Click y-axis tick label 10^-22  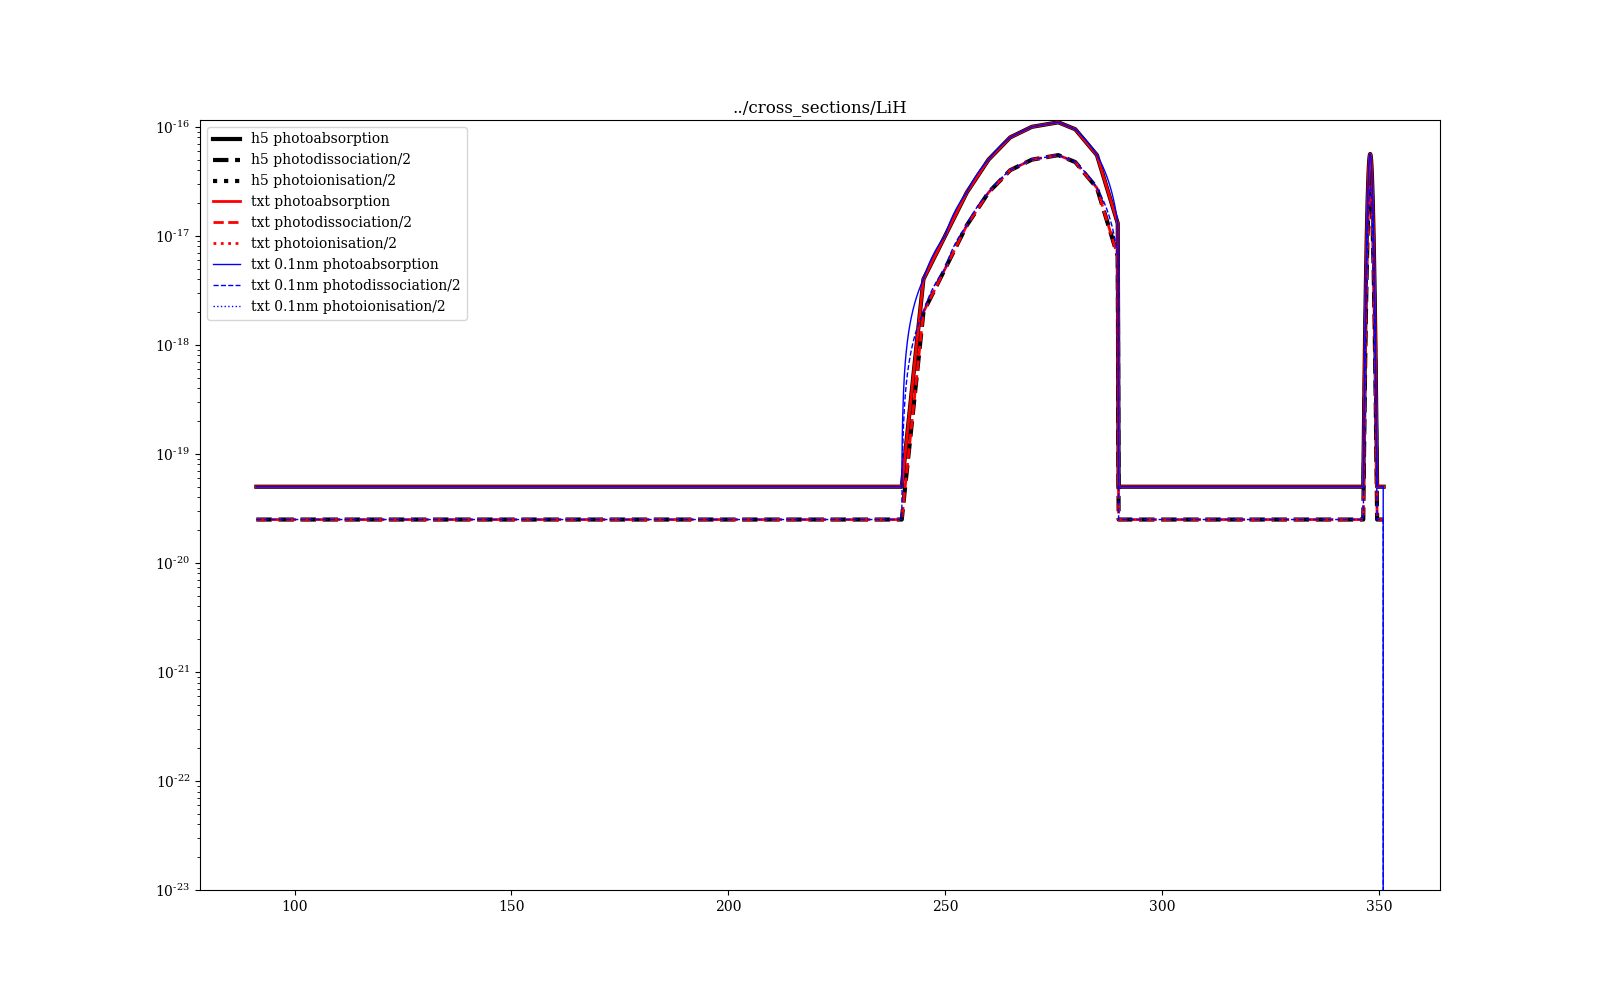coord(173,781)
